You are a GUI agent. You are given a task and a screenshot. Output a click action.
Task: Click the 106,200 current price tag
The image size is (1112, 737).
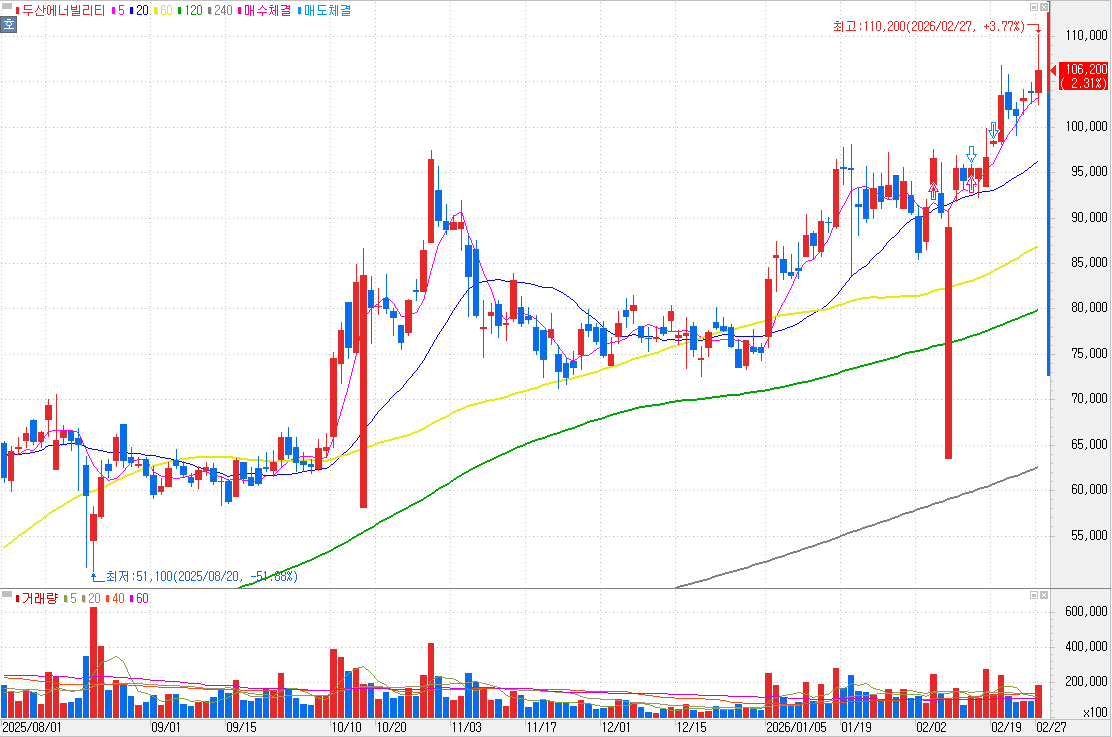point(1085,76)
